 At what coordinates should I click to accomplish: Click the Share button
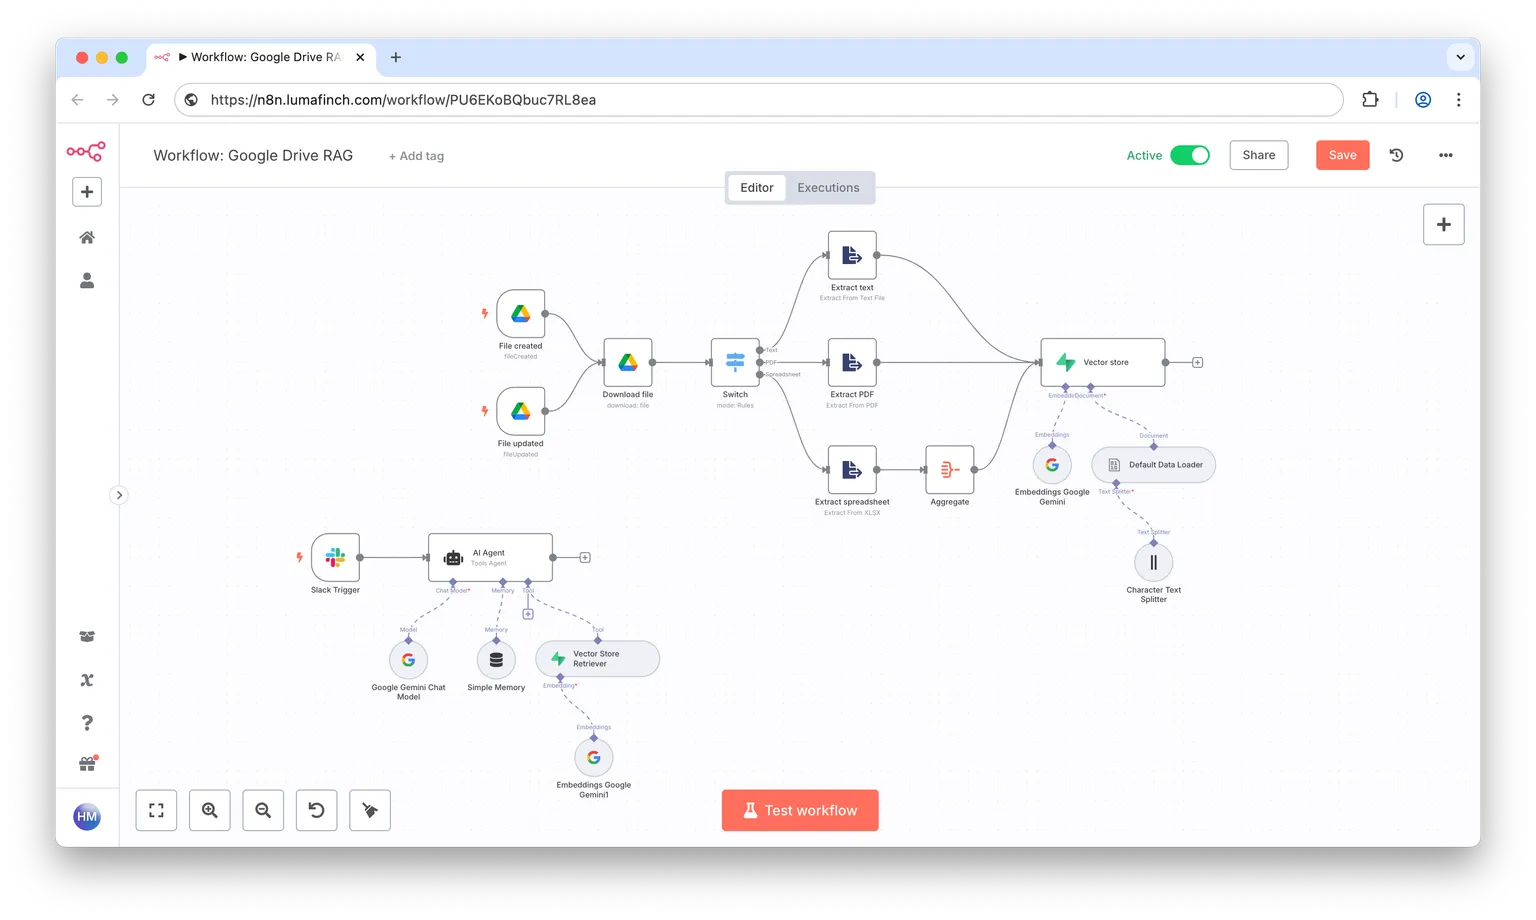[x=1258, y=155]
